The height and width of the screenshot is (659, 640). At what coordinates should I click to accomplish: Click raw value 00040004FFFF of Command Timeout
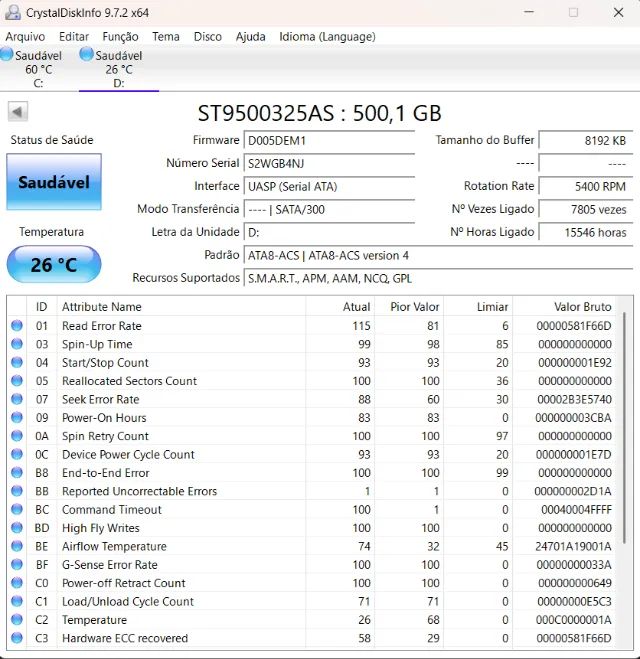pos(576,509)
